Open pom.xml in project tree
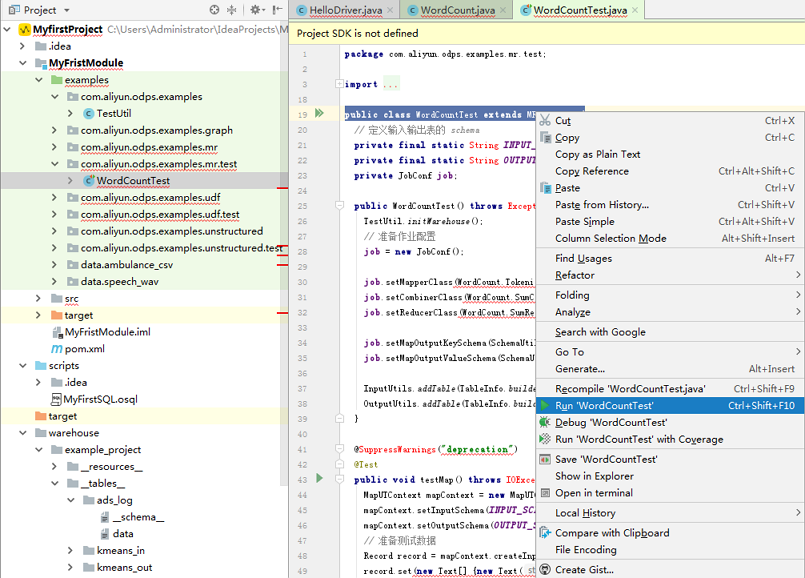The height and width of the screenshot is (578, 805). coord(84,349)
